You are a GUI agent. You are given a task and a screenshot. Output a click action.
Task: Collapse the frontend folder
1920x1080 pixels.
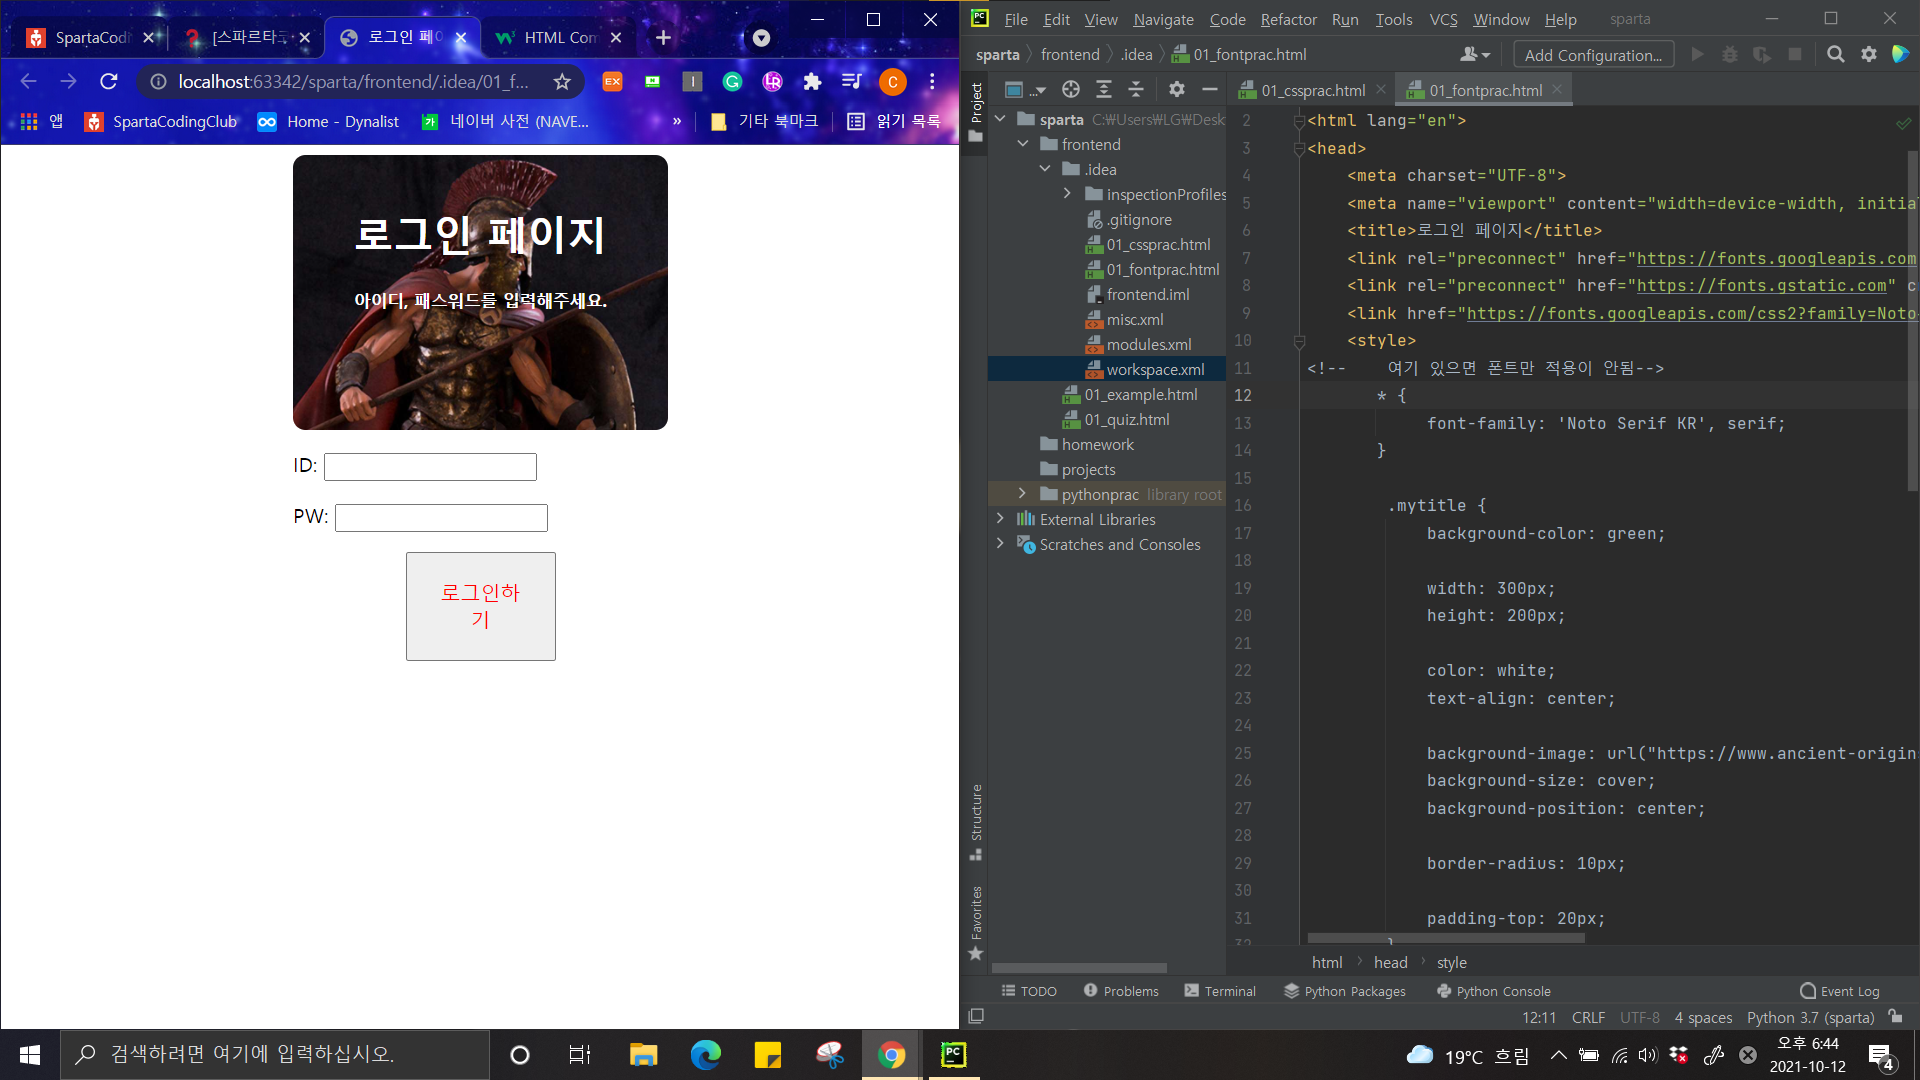tap(1022, 144)
